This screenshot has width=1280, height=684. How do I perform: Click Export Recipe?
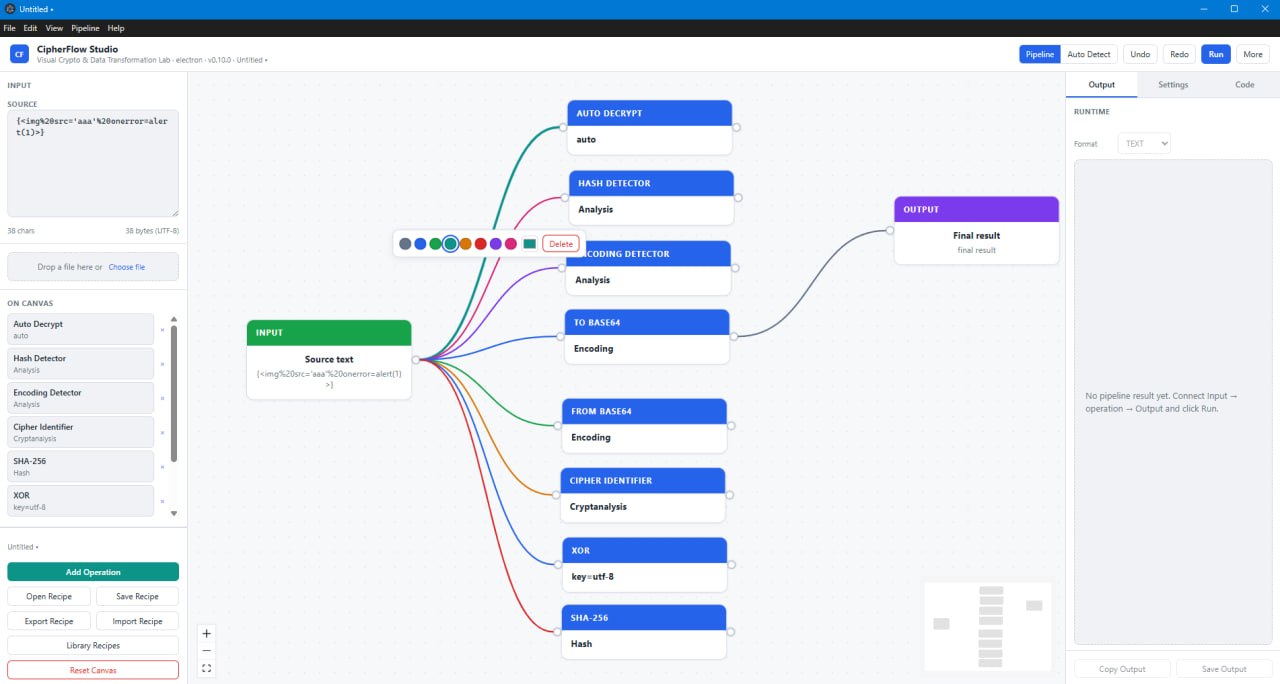tap(49, 621)
